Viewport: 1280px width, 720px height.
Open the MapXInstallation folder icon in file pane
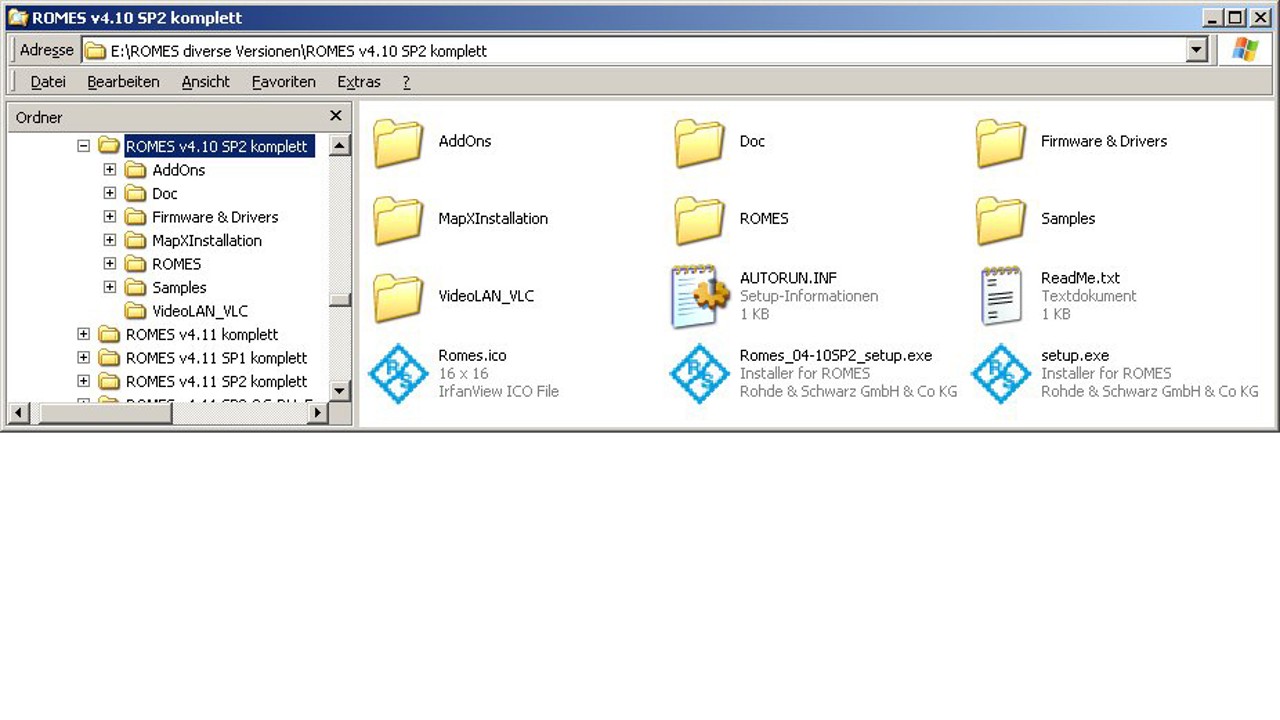coord(398,220)
